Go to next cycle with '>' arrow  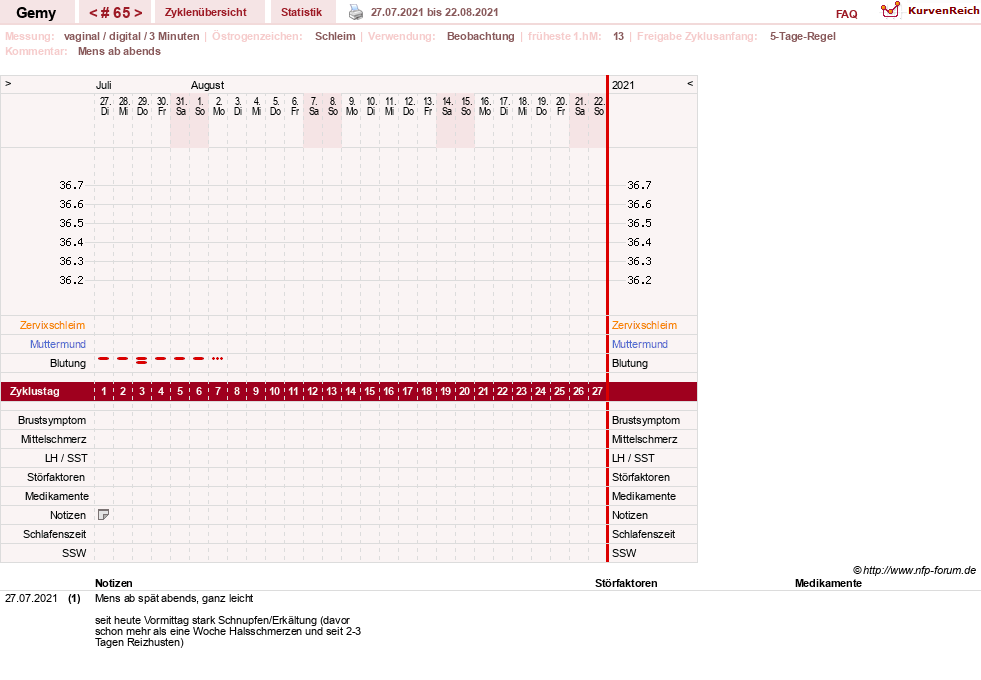coord(138,13)
